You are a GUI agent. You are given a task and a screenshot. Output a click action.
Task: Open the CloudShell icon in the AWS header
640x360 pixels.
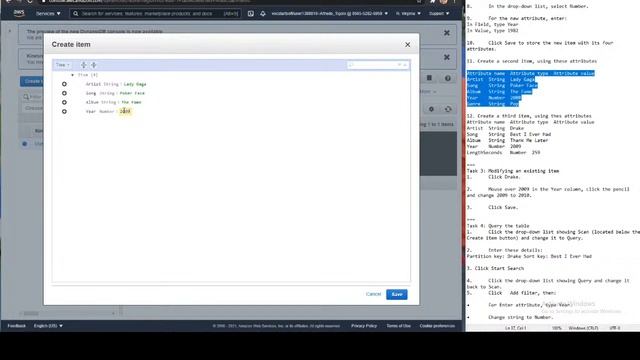(x=251, y=13)
